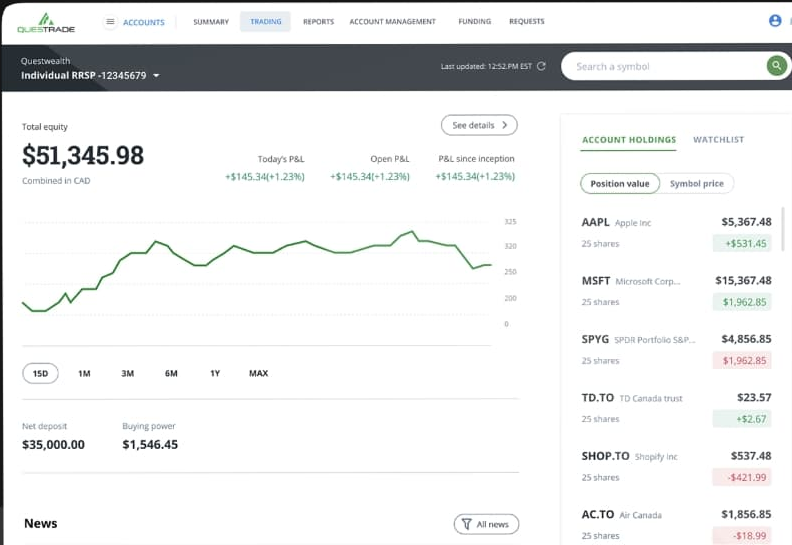Click the All news filter button
Image resolution: width=792 pixels, height=545 pixels.
486,524
